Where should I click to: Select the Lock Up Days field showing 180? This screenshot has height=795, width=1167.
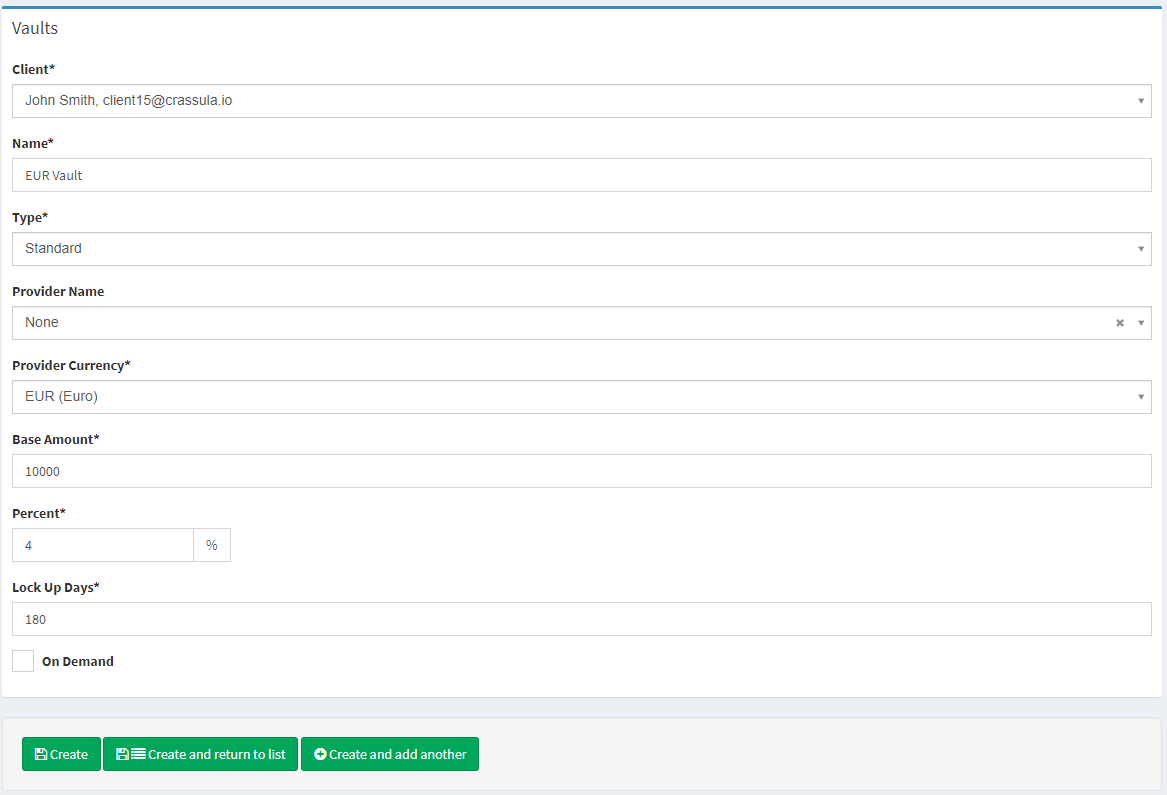pyautogui.click(x=580, y=619)
